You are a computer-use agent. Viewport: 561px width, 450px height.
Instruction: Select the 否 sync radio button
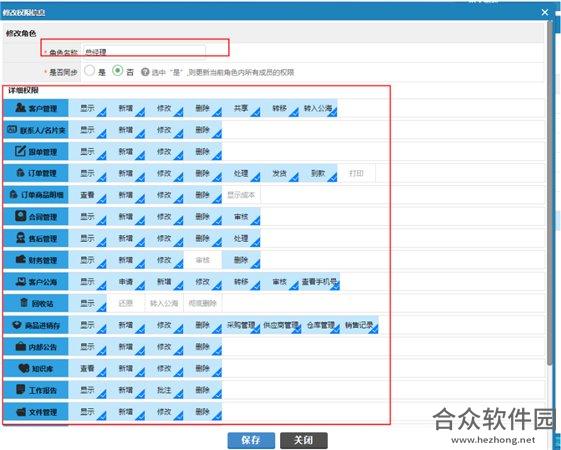117,70
